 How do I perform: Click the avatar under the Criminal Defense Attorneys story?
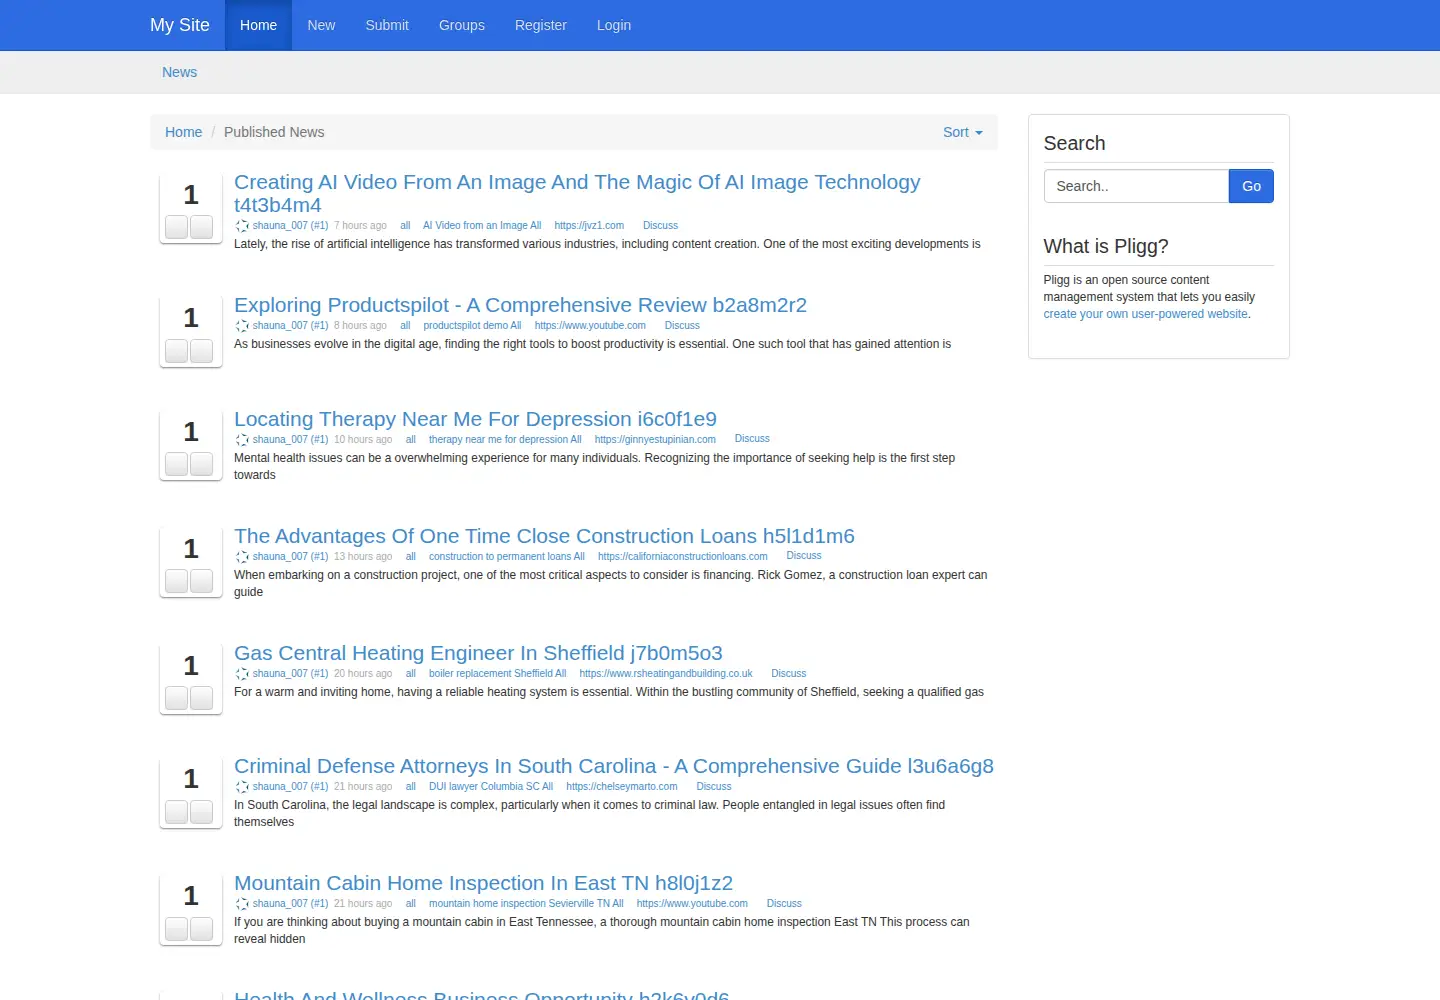242,787
